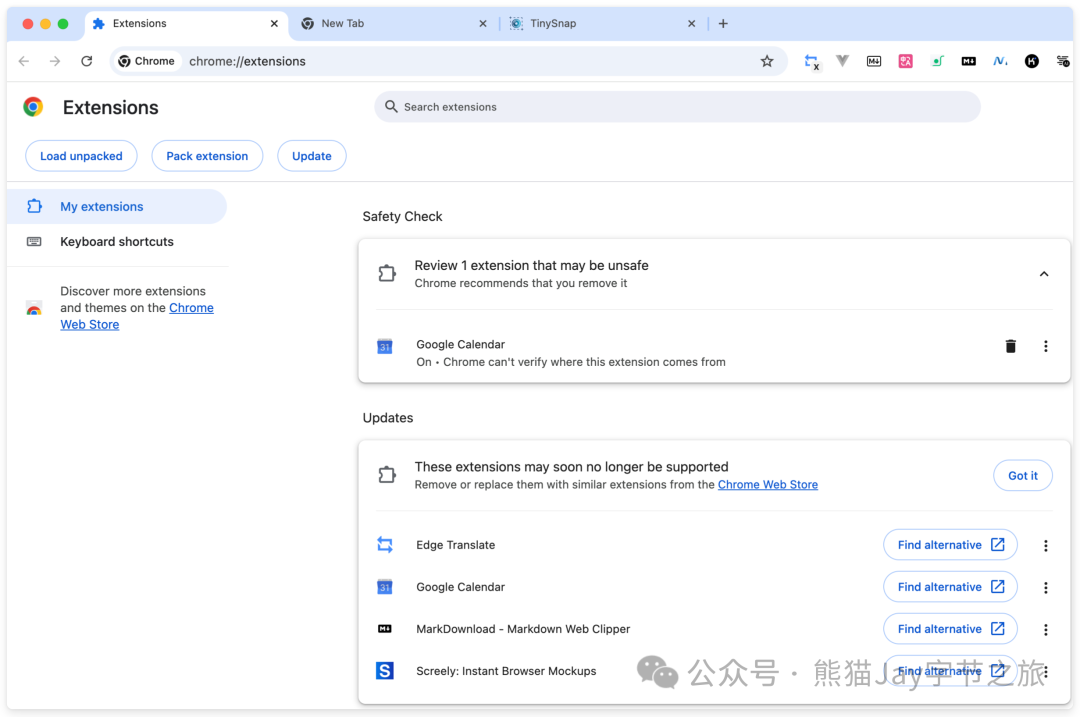Click the Screely S icon in Updates list
1080x717 pixels.
385,670
